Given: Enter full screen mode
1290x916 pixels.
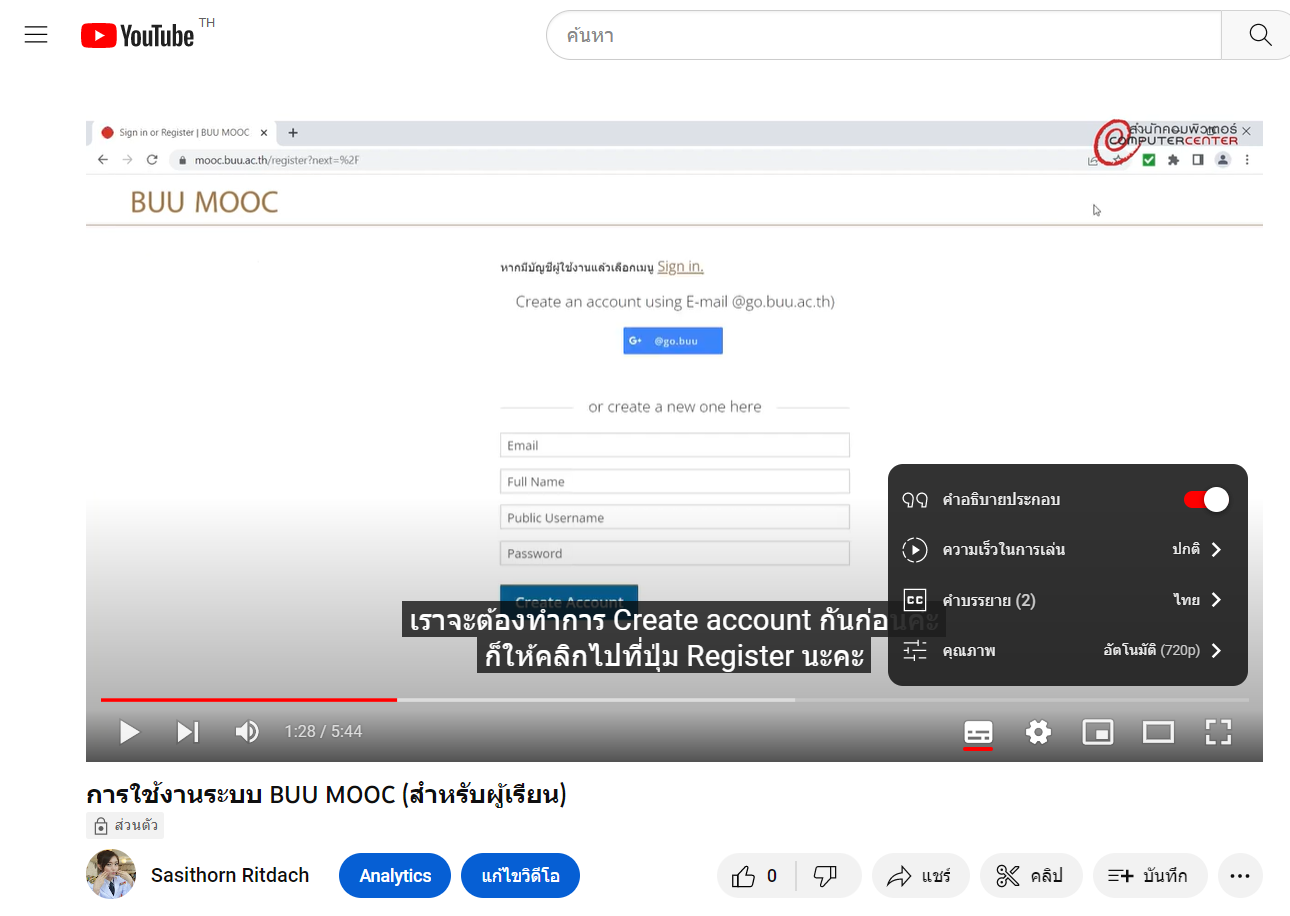Looking at the screenshot, I should 1217,732.
